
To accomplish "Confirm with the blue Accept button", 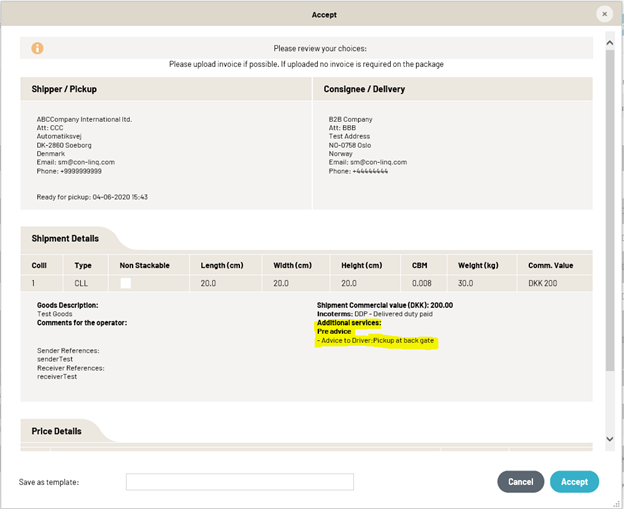I will click(574, 482).
